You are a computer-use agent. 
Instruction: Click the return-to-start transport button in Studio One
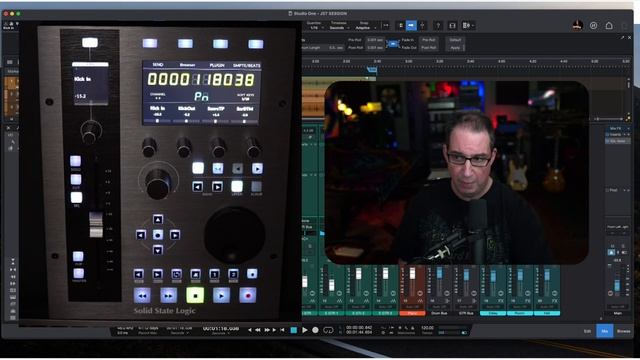tap(282, 330)
